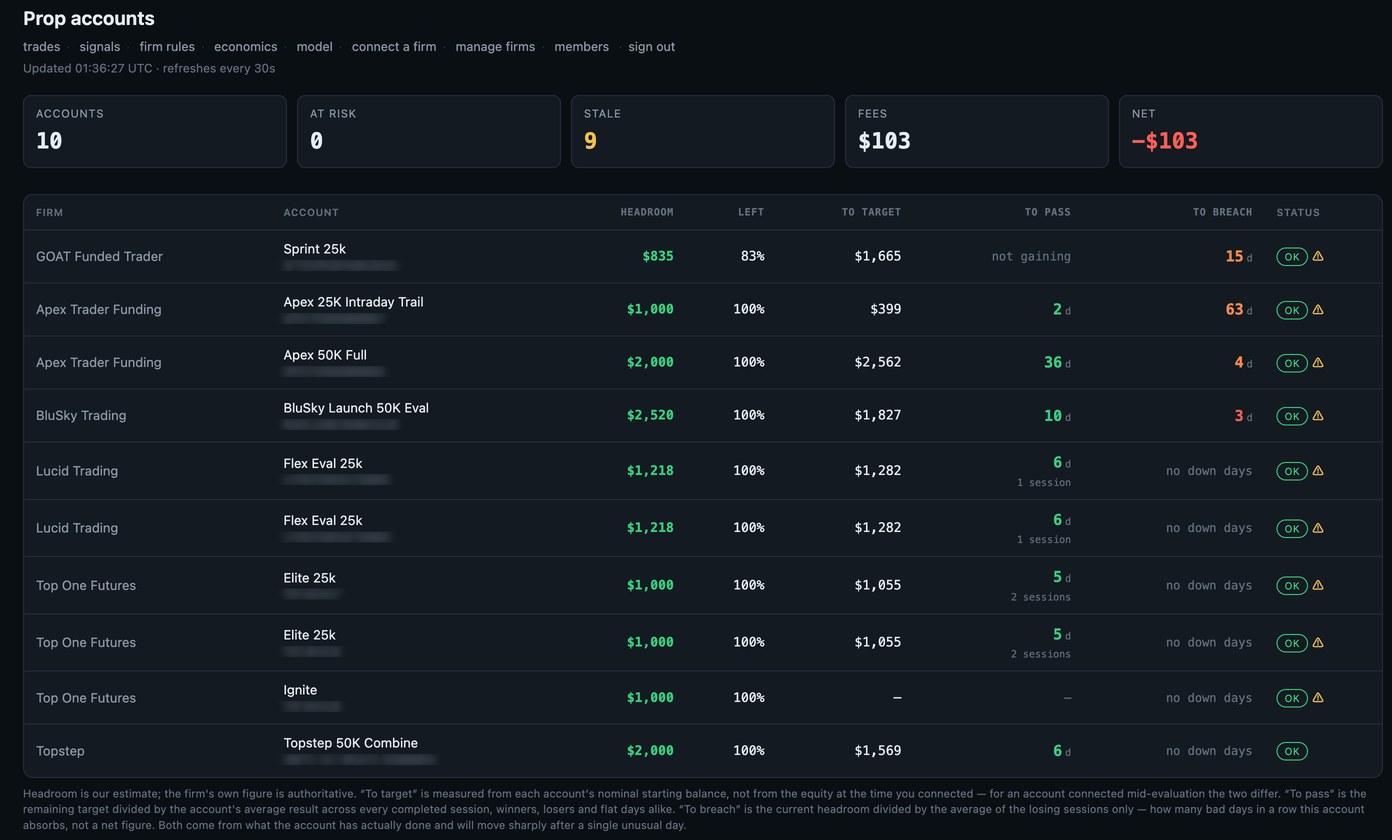1392x840 pixels.
Task: Select the stale warning icon on Apex 50K Full
Action: coord(1318,363)
